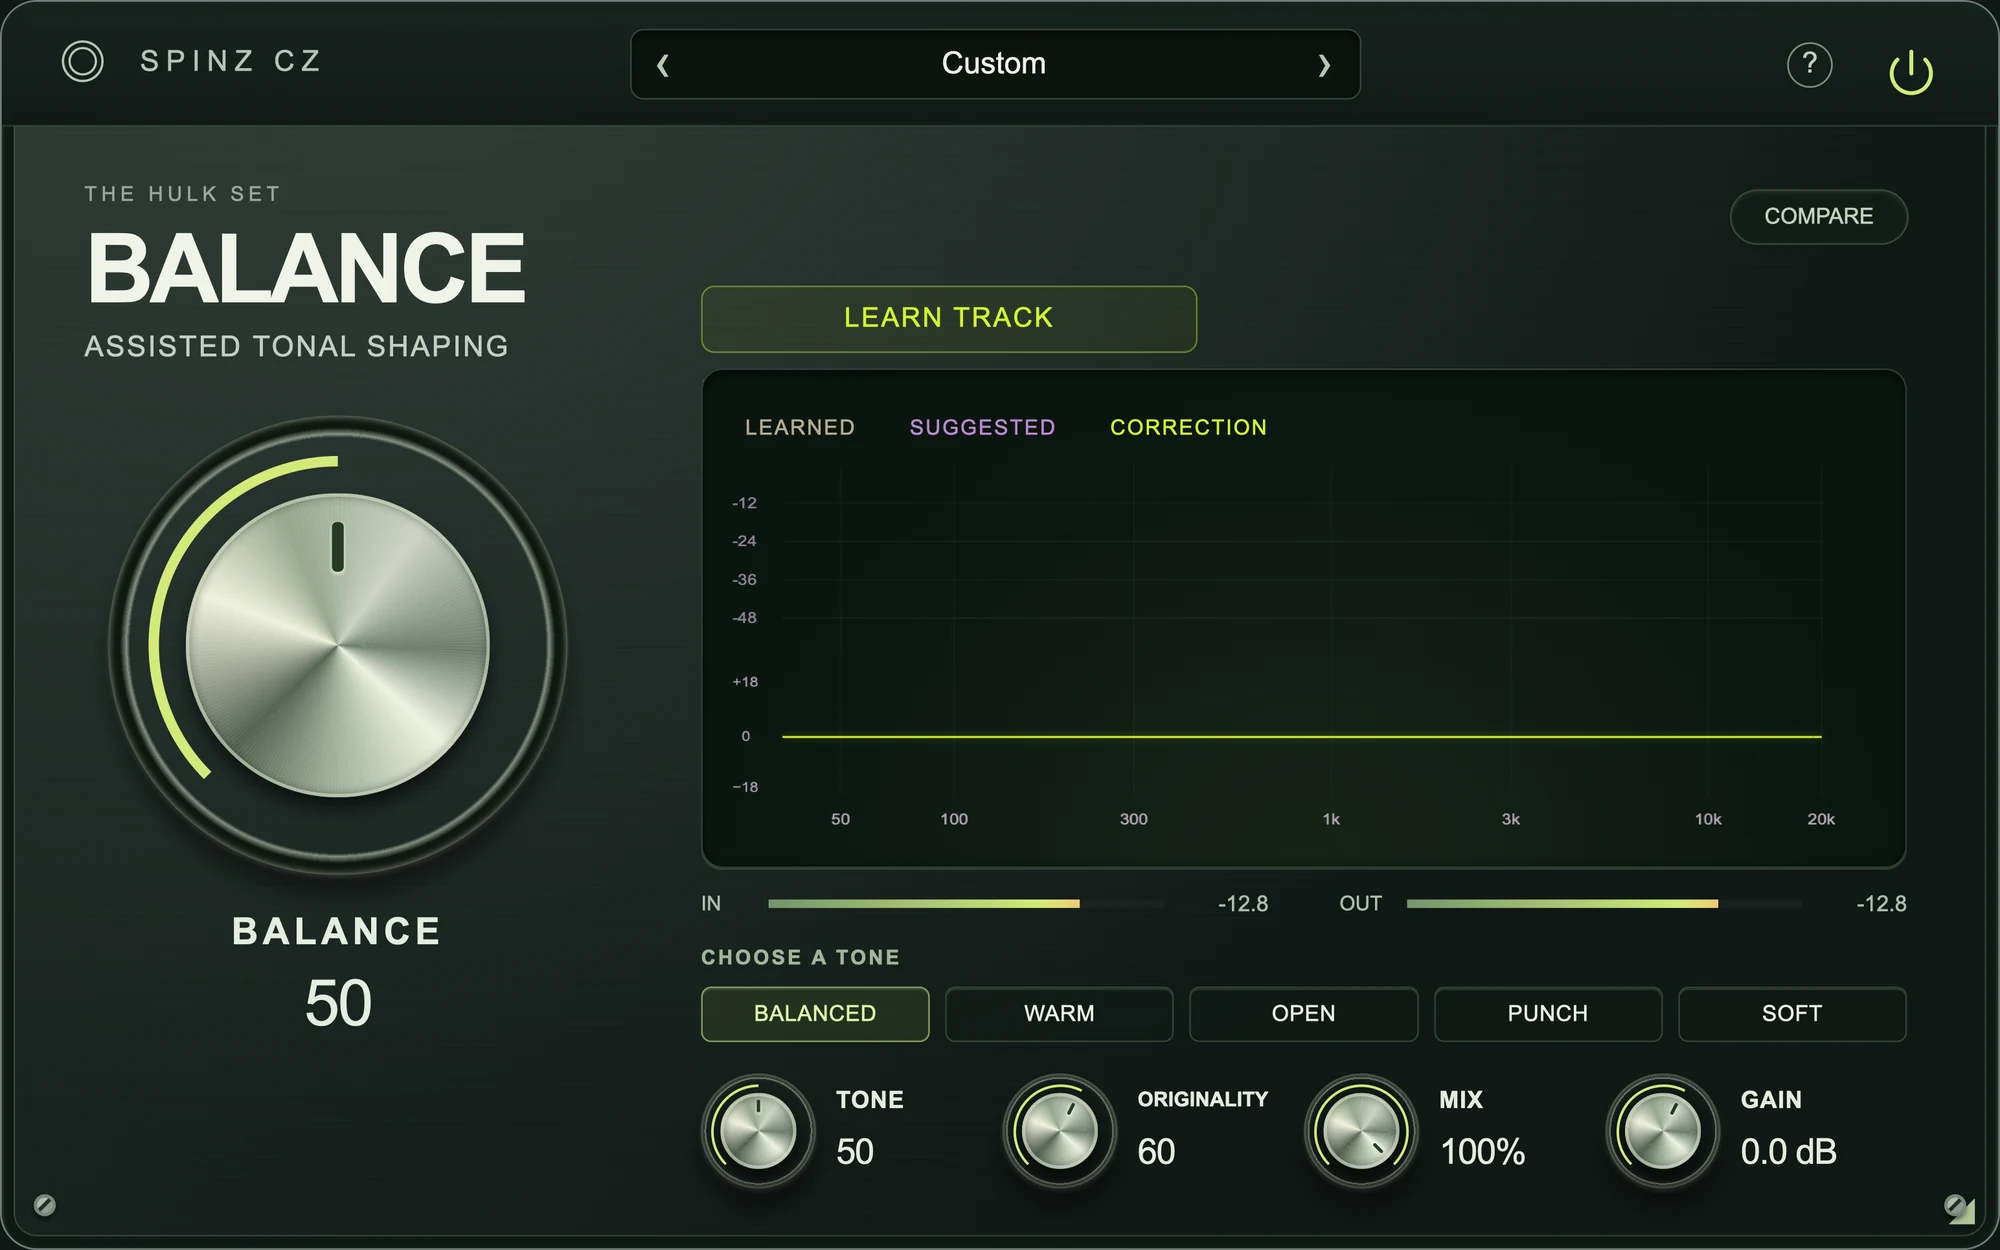The image size is (2000, 1250).
Task: Click the BALANCE value 50
Action: tap(338, 1003)
